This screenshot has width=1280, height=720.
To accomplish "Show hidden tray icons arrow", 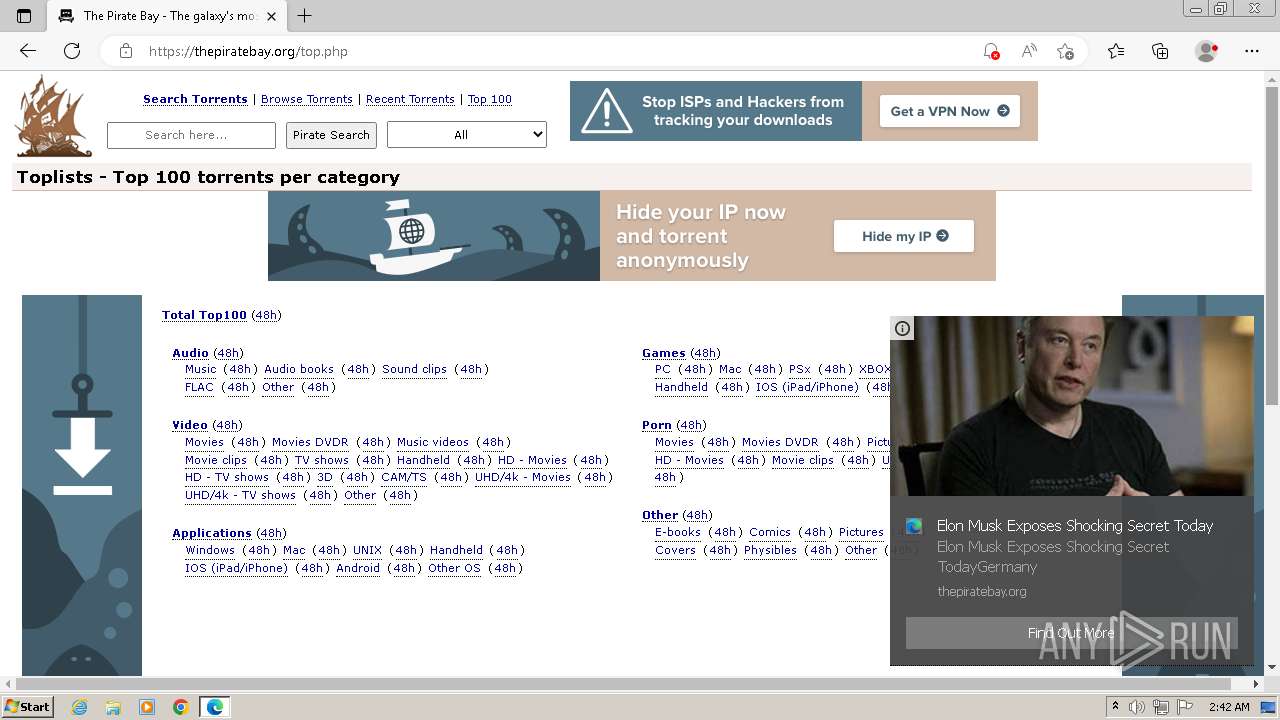I will click(1116, 707).
